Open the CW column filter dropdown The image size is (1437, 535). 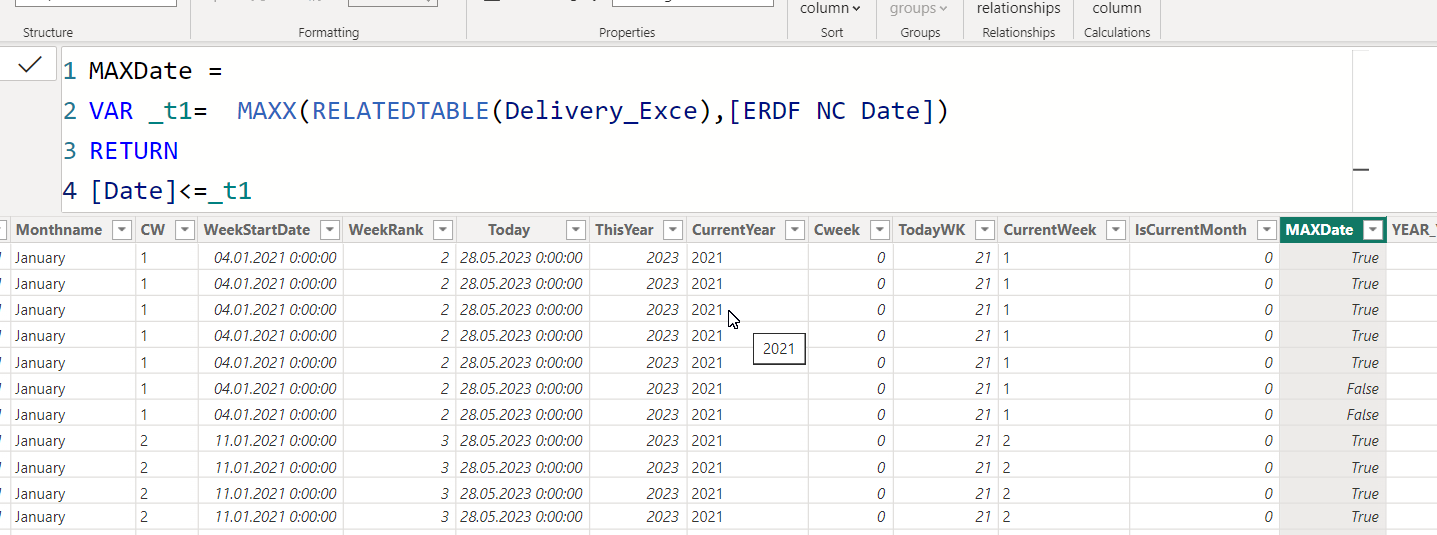point(184,230)
